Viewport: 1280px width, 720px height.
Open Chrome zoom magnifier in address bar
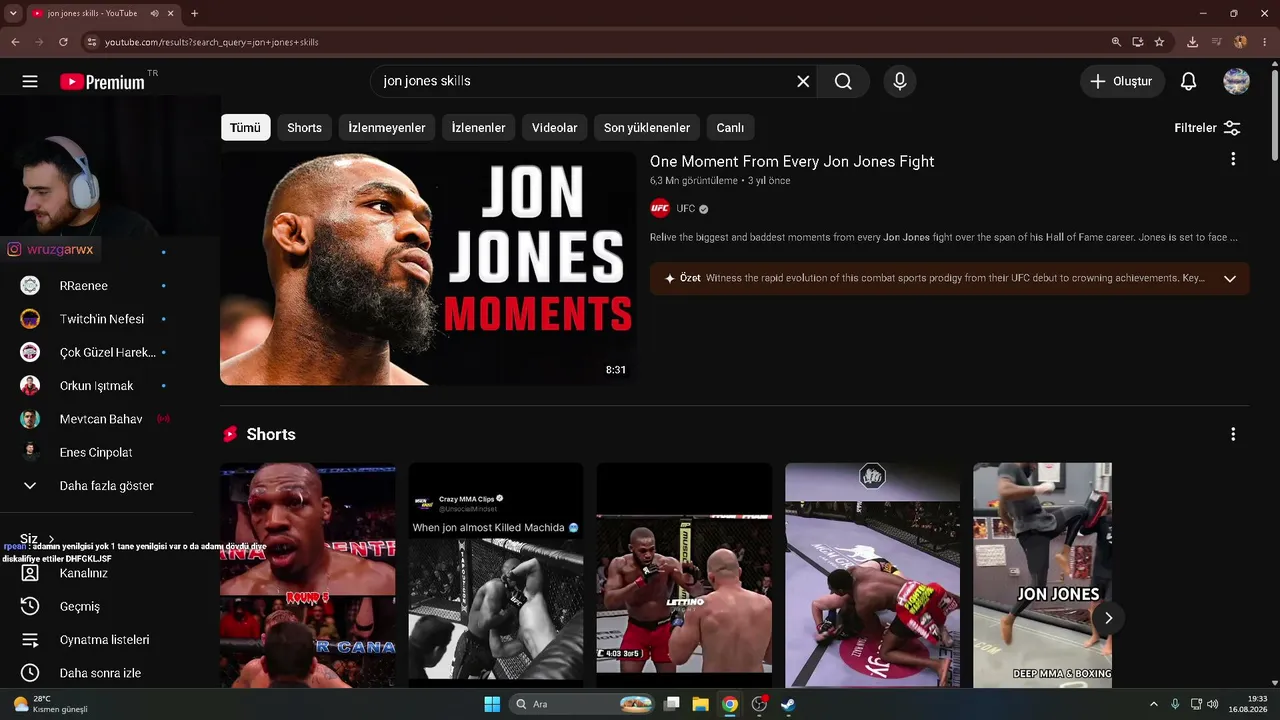(1116, 42)
